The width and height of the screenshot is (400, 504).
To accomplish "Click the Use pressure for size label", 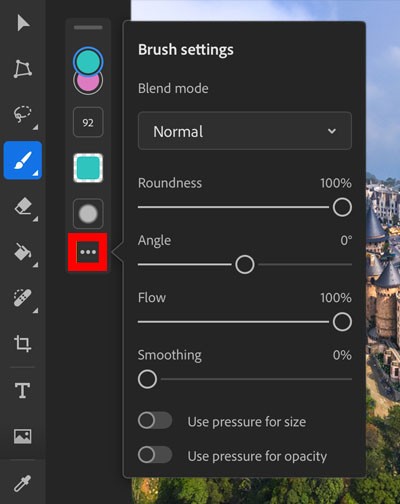I will click(x=247, y=422).
